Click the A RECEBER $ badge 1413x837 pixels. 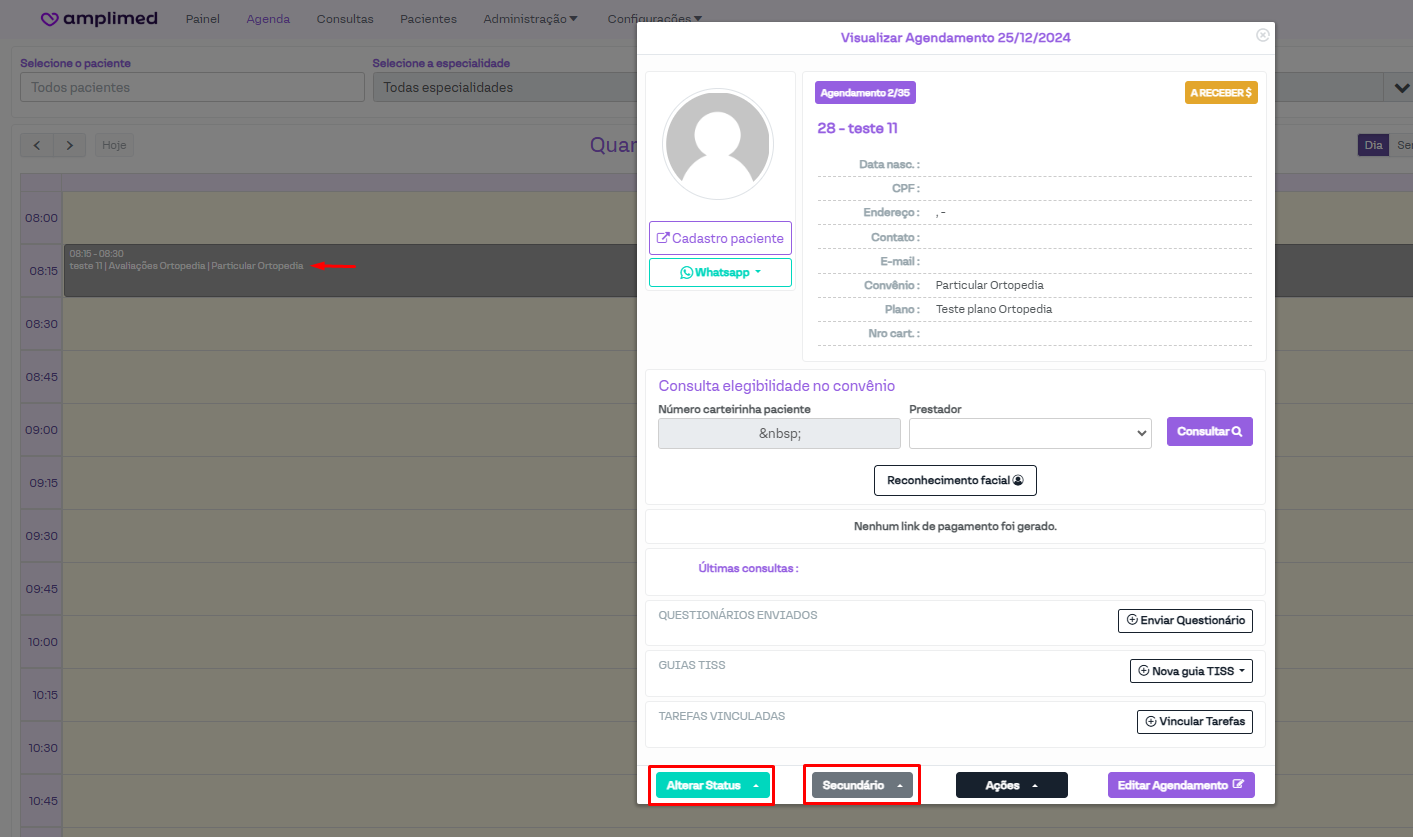pos(1221,92)
